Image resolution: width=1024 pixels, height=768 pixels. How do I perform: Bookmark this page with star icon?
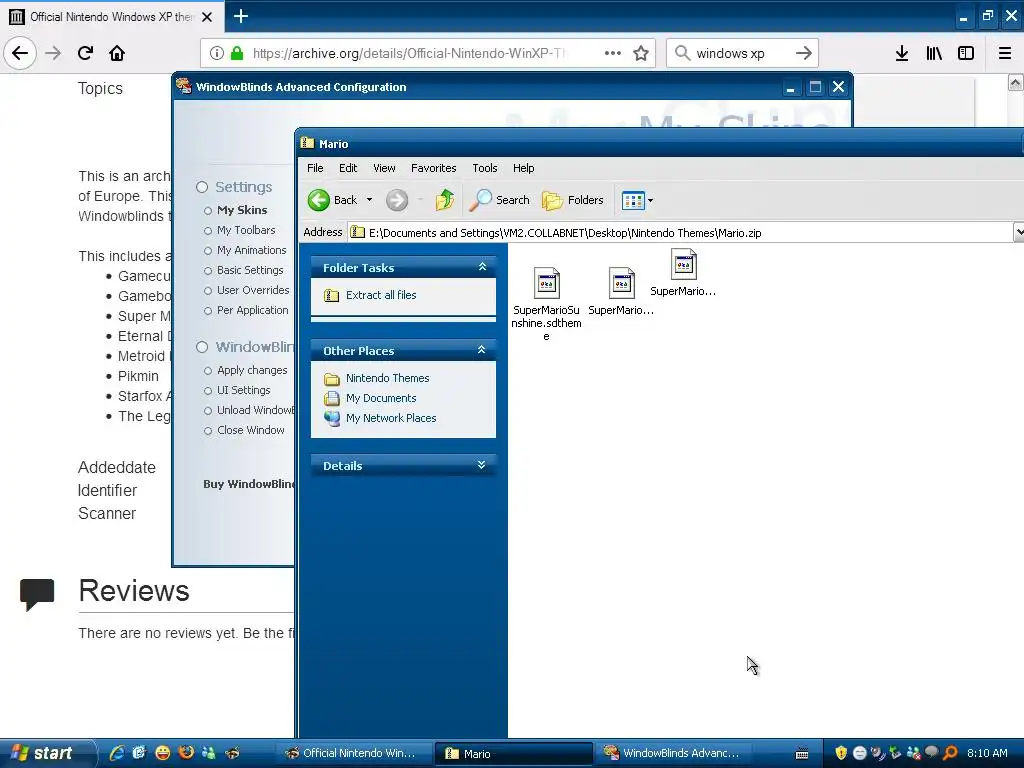tap(641, 53)
